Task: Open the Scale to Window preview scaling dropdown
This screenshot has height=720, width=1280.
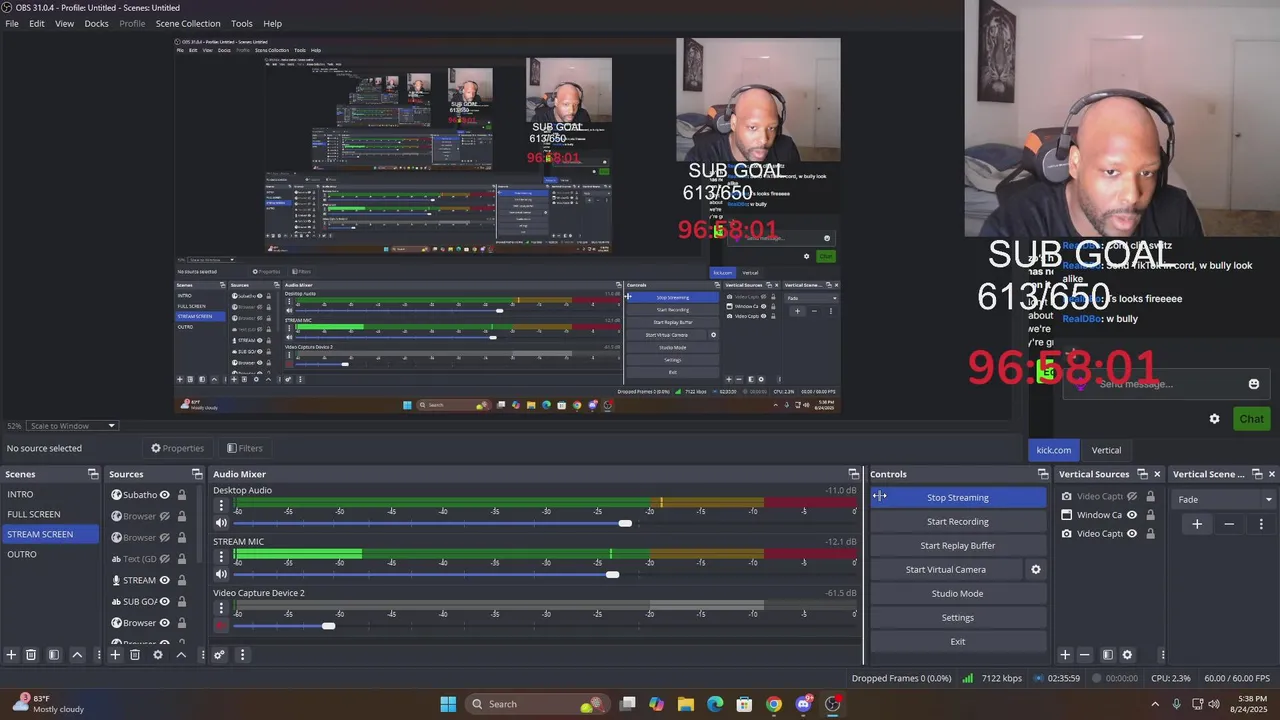Action: pyautogui.click(x=72, y=426)
